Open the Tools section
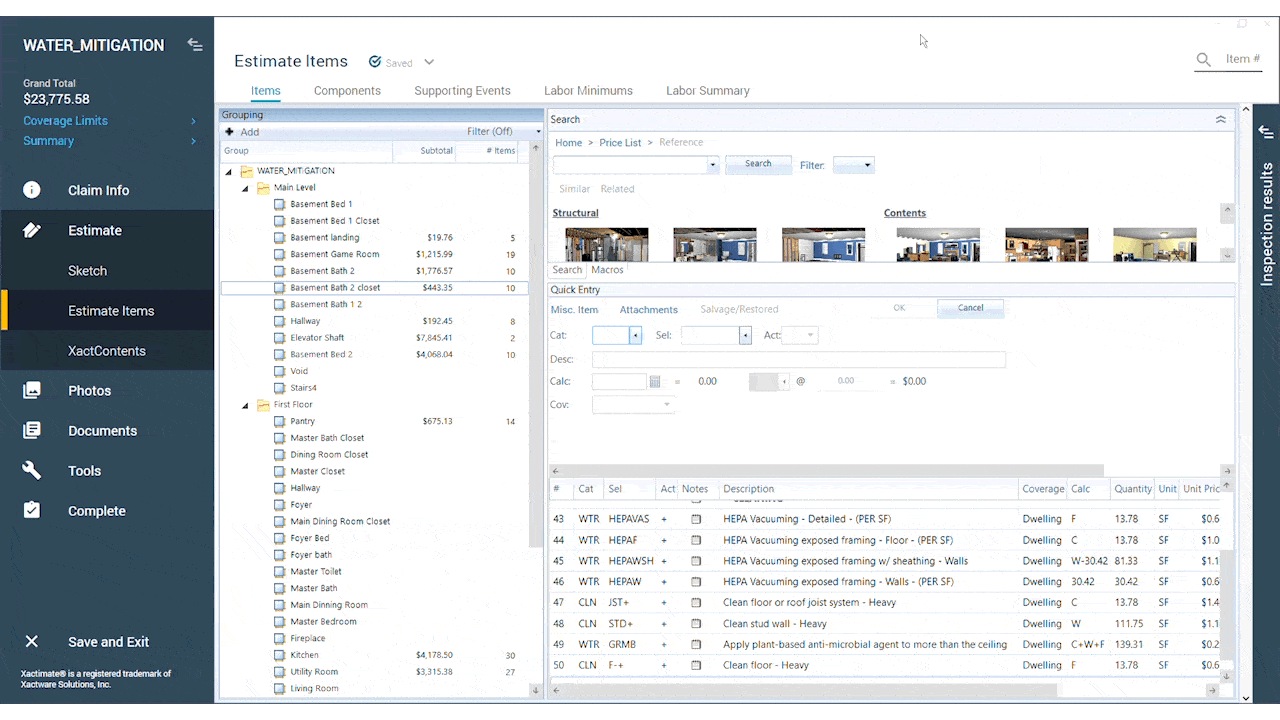Screen dimensions: 1280x720 84,471
